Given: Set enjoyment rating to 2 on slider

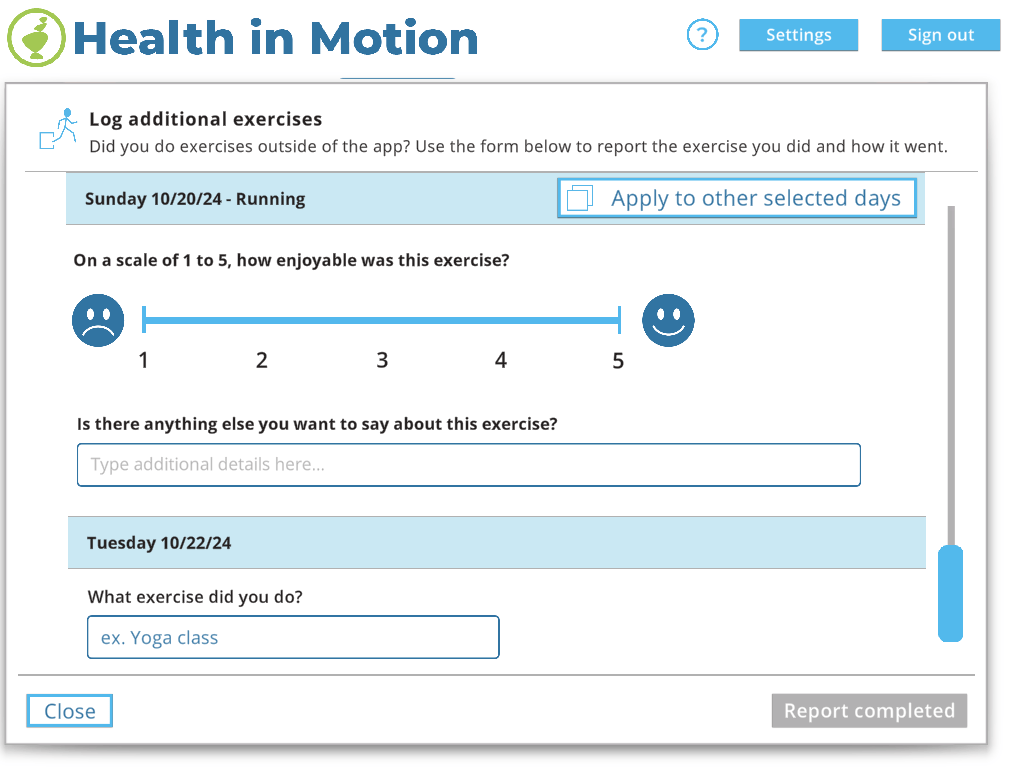Looking at the screenshot, I should click(x=262, y=321).
